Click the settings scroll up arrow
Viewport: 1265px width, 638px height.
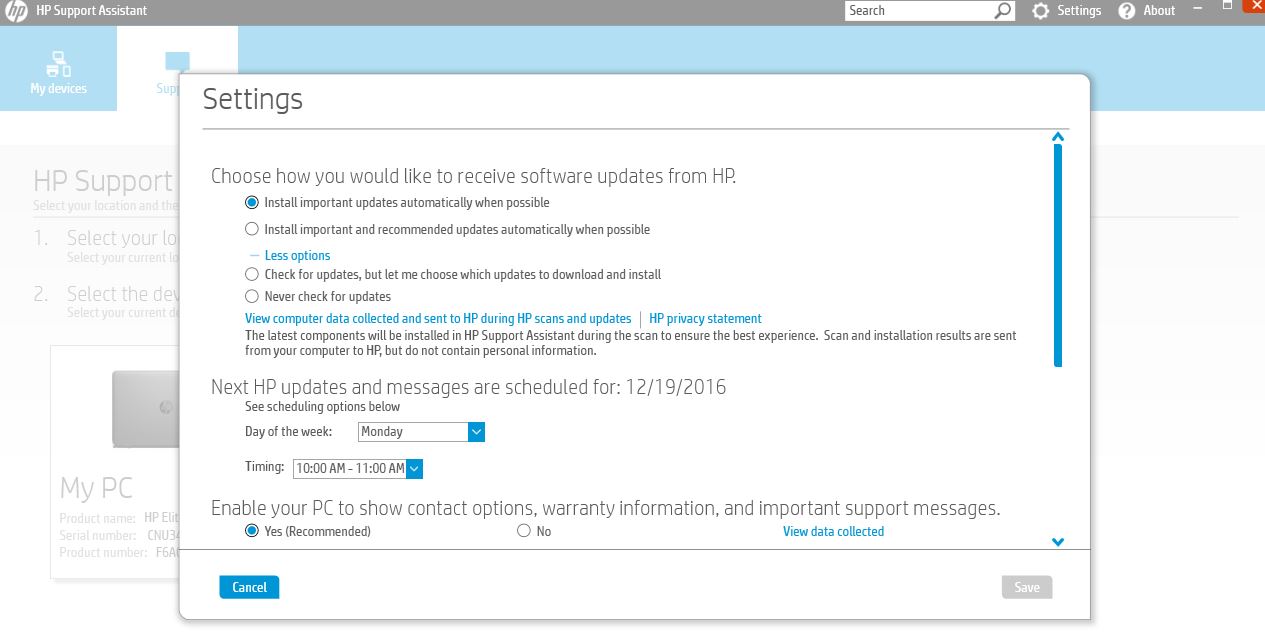(1057, 136)
